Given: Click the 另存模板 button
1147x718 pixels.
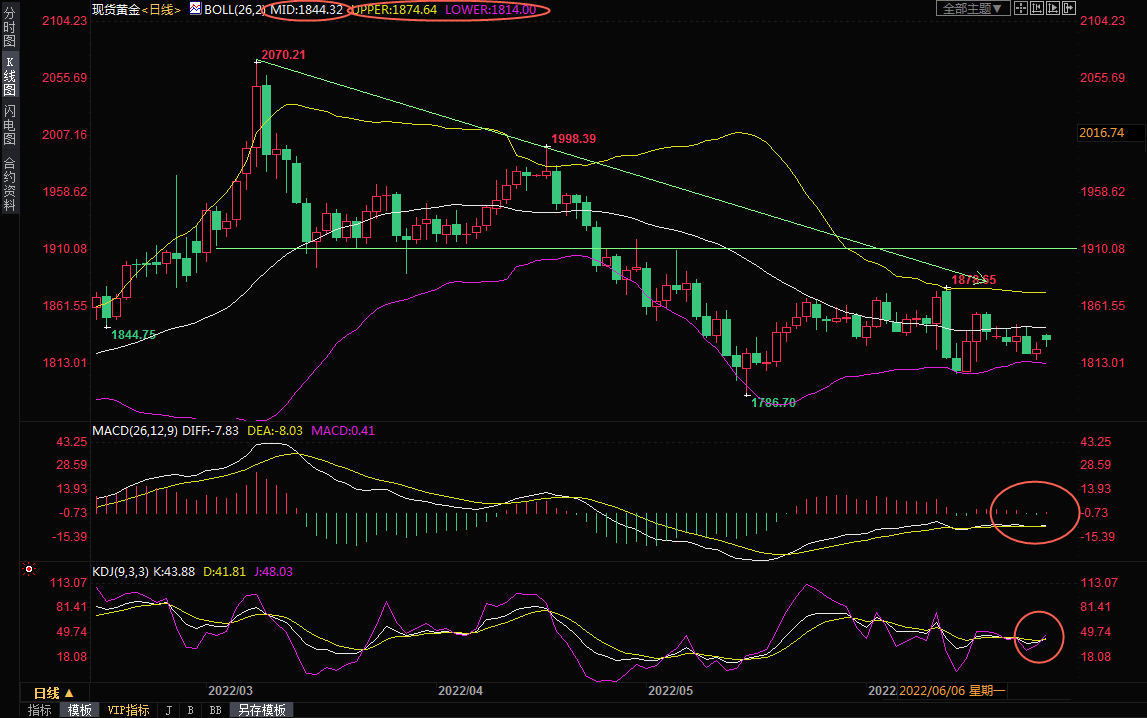Looking at the screenshot, I should [x=262, y=710].
